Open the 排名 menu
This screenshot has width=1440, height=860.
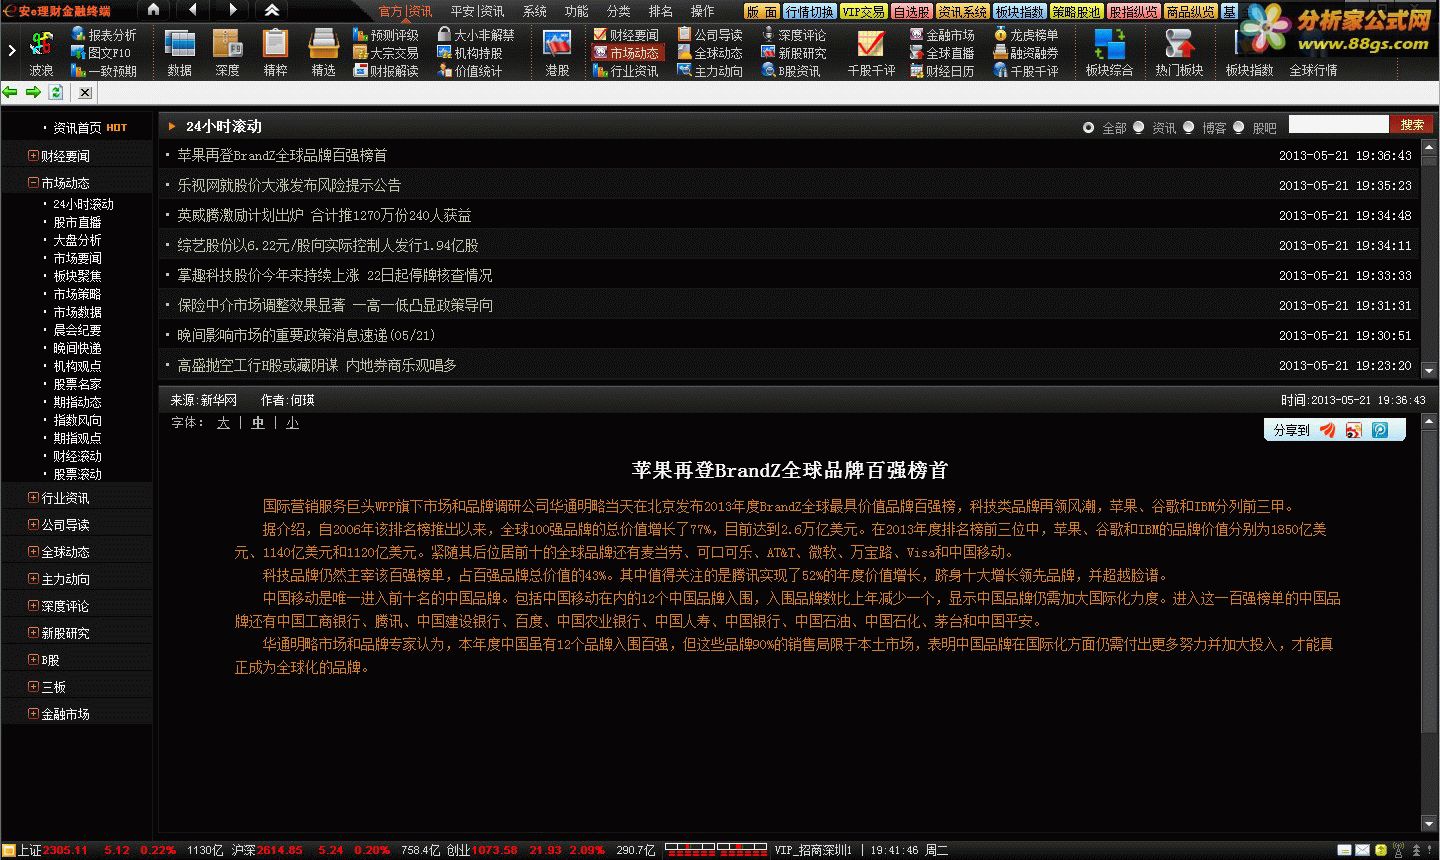661,11
